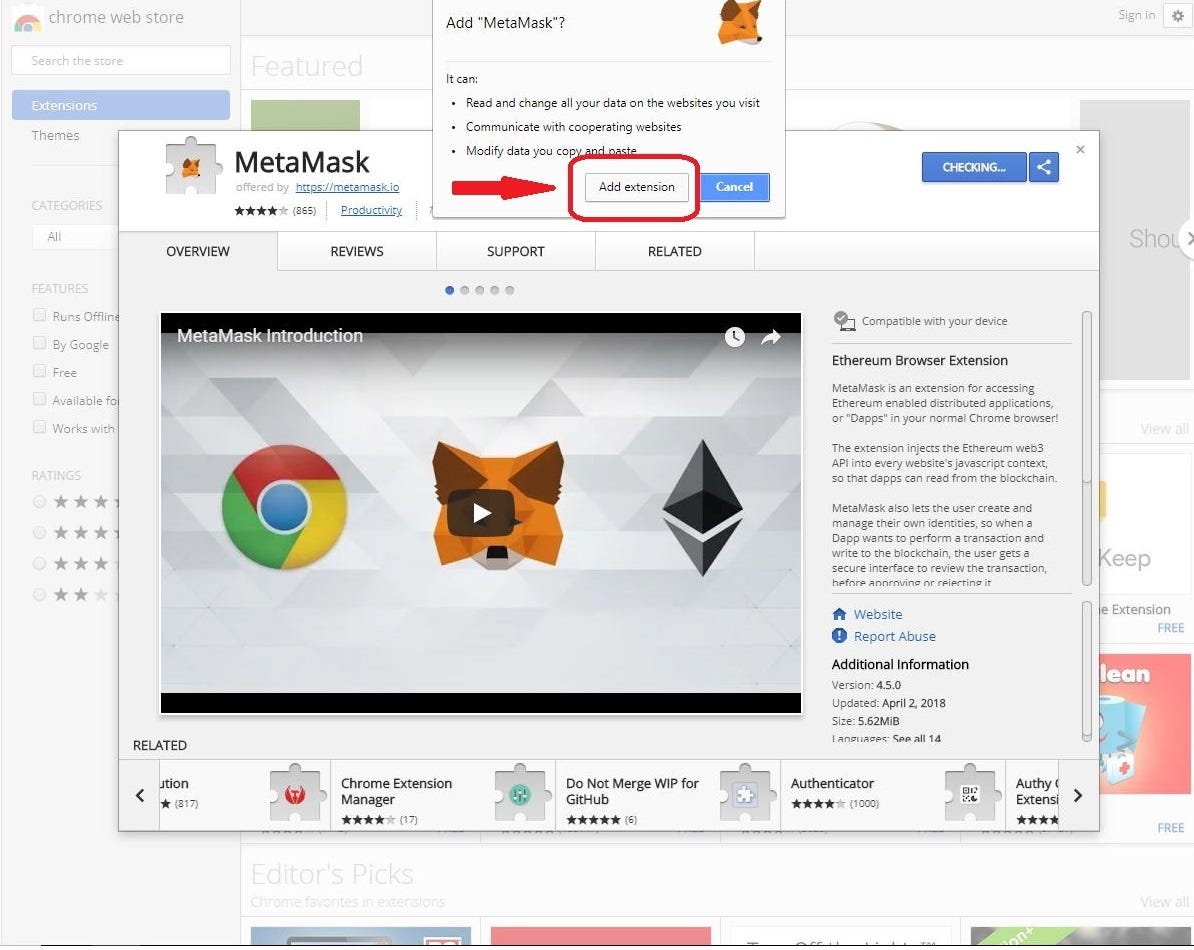Cancel the MetaMask install dialog
1194x950 pixels.
tap(733, 187)
